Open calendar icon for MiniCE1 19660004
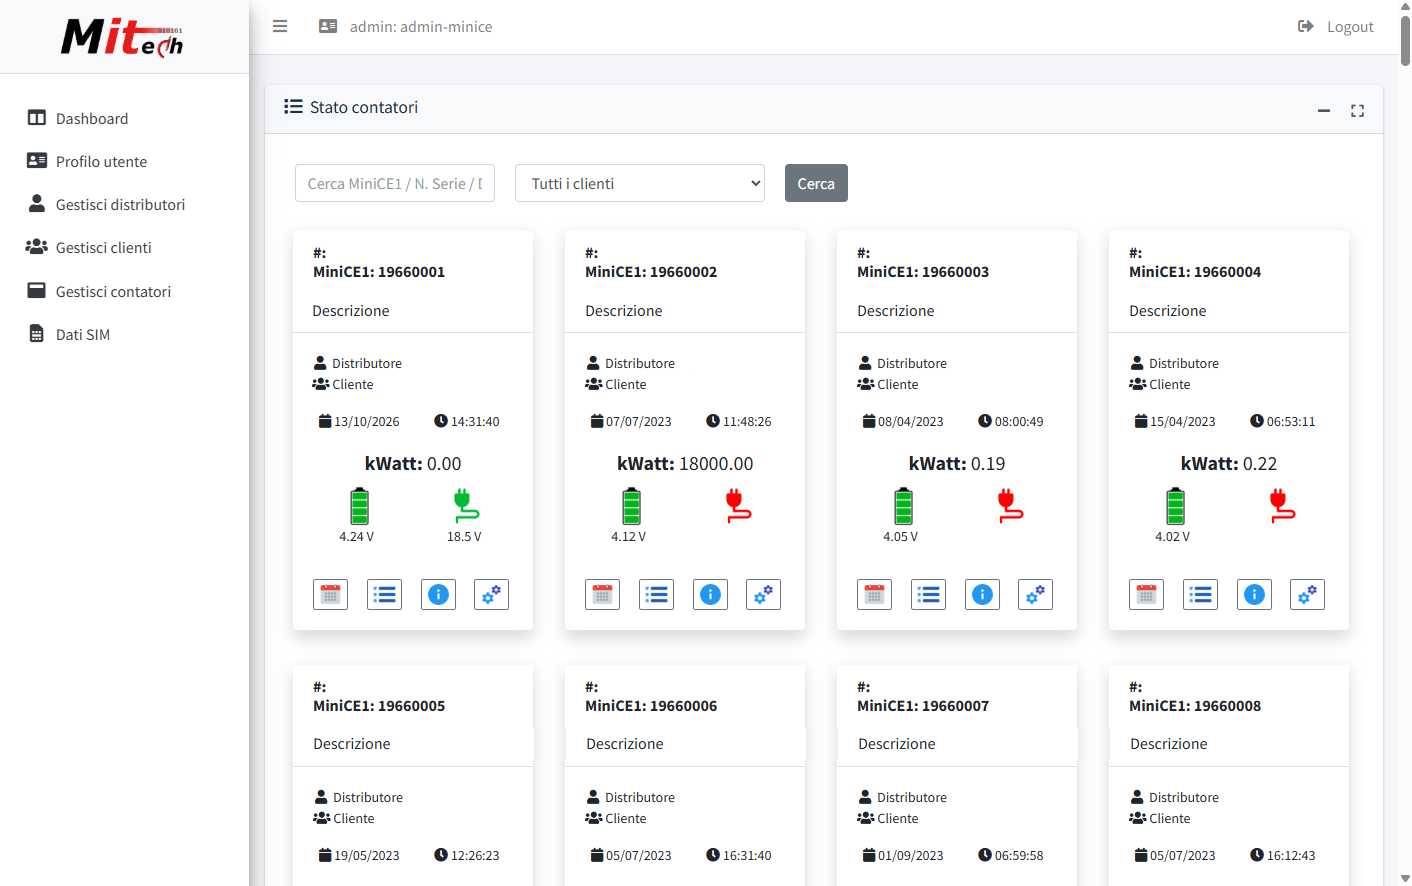The height and width of the screenshot is (886, 1412). [x=1146, y=594]
